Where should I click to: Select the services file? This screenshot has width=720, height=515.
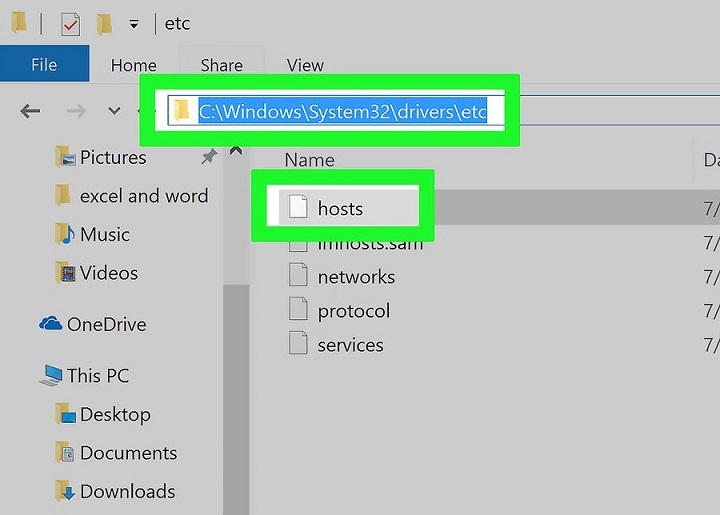[x=350, y=345]
